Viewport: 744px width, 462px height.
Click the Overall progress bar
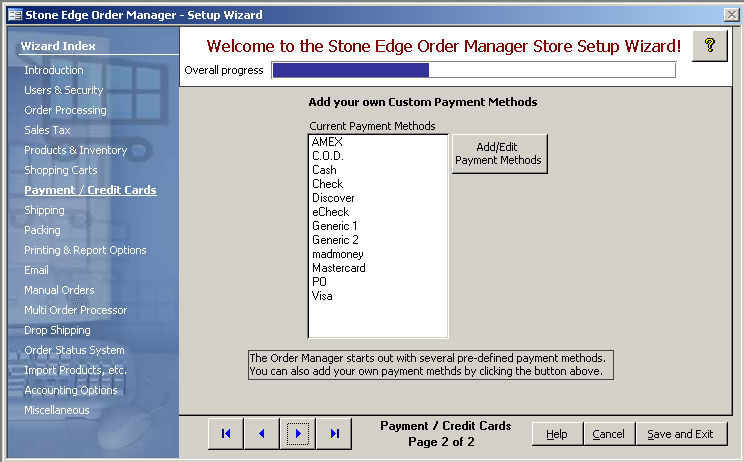[474, 70]
